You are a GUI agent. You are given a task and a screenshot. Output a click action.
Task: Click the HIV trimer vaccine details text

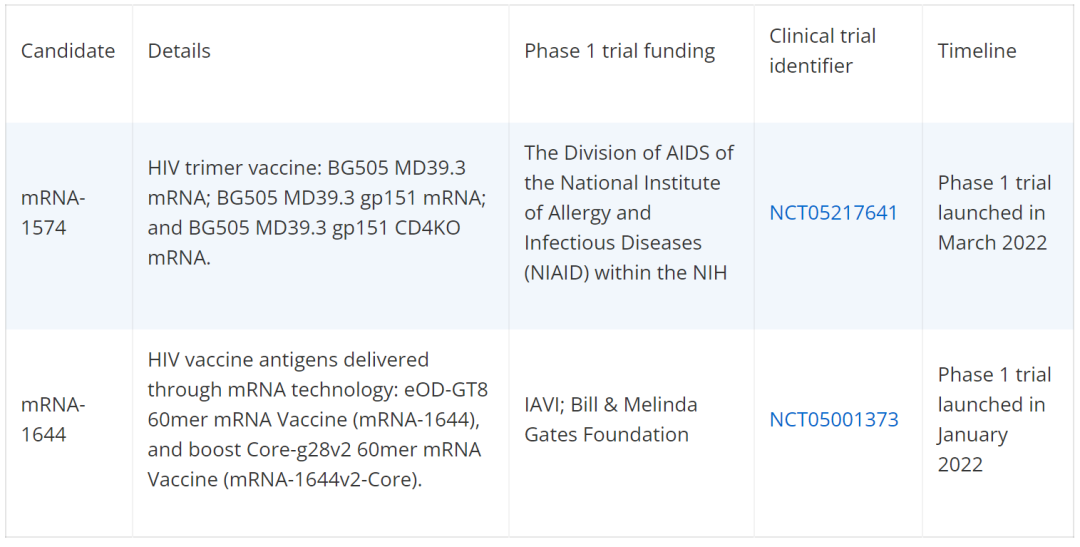point(306,168)
